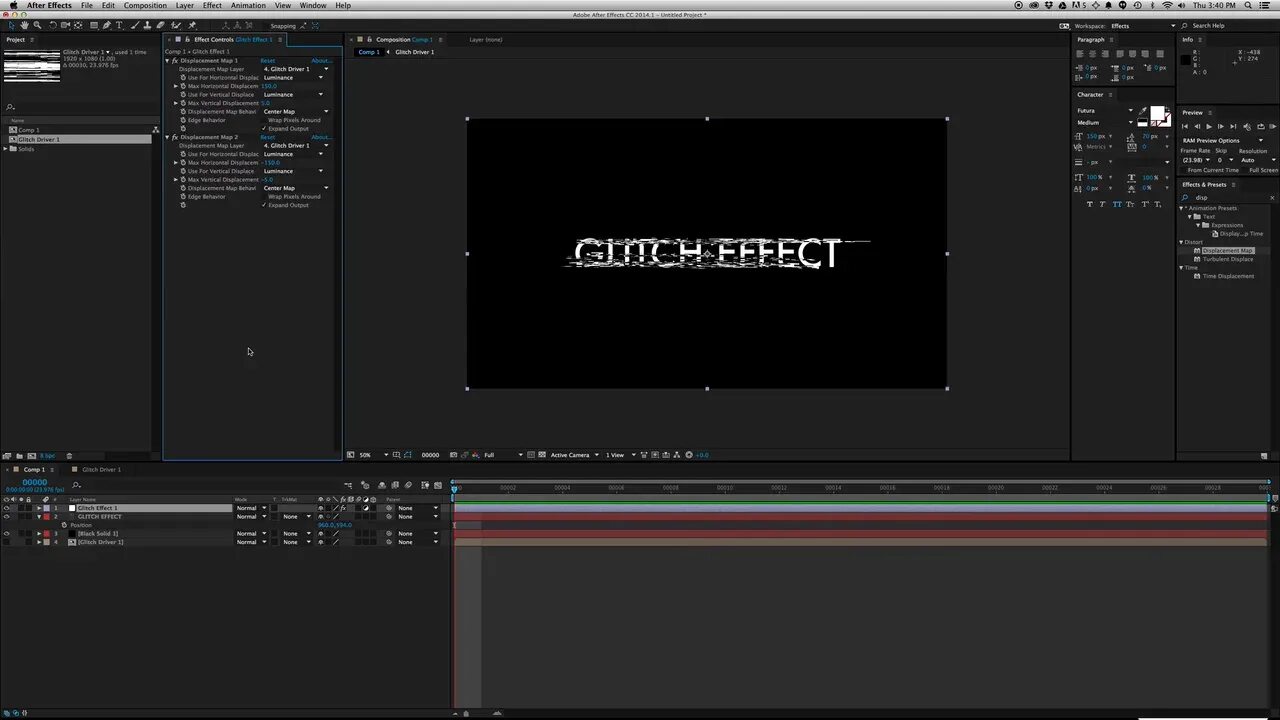Enable the From Current Time checkbox
This screenshot has height=720, width=1280.
coord(1183,170)
